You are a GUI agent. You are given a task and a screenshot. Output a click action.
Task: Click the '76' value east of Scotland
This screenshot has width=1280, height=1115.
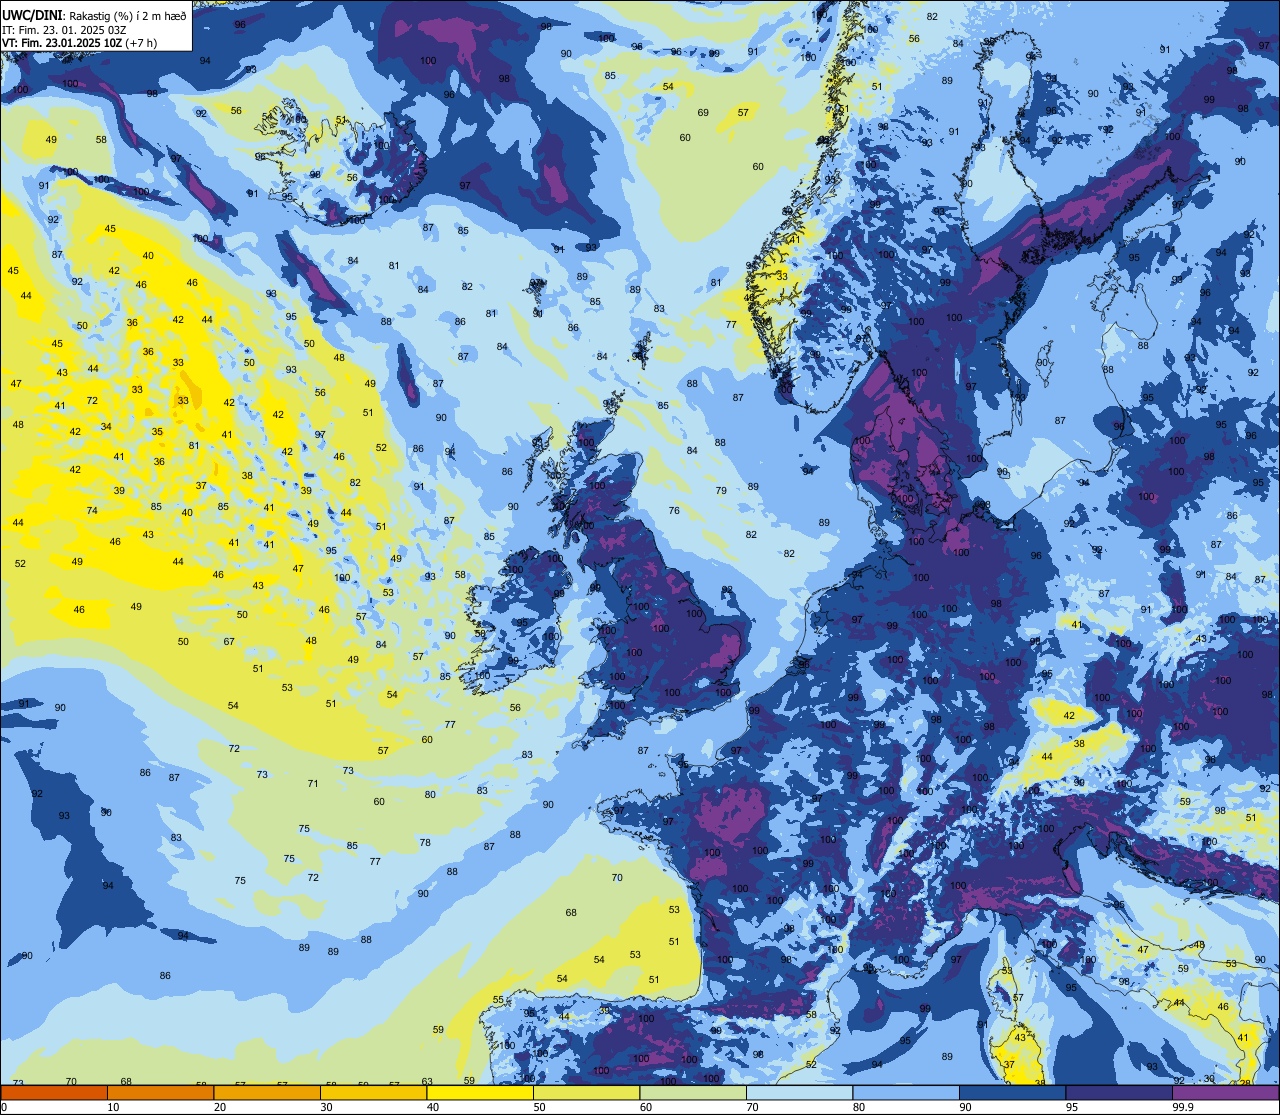[674, 511]
